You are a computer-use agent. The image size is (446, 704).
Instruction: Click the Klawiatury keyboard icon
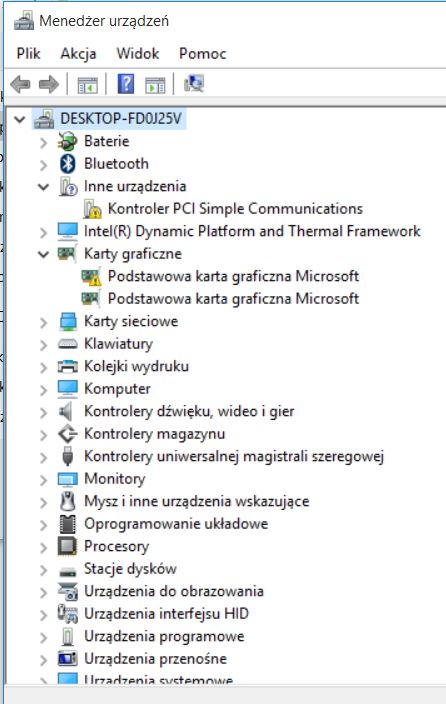pos(67,344)
